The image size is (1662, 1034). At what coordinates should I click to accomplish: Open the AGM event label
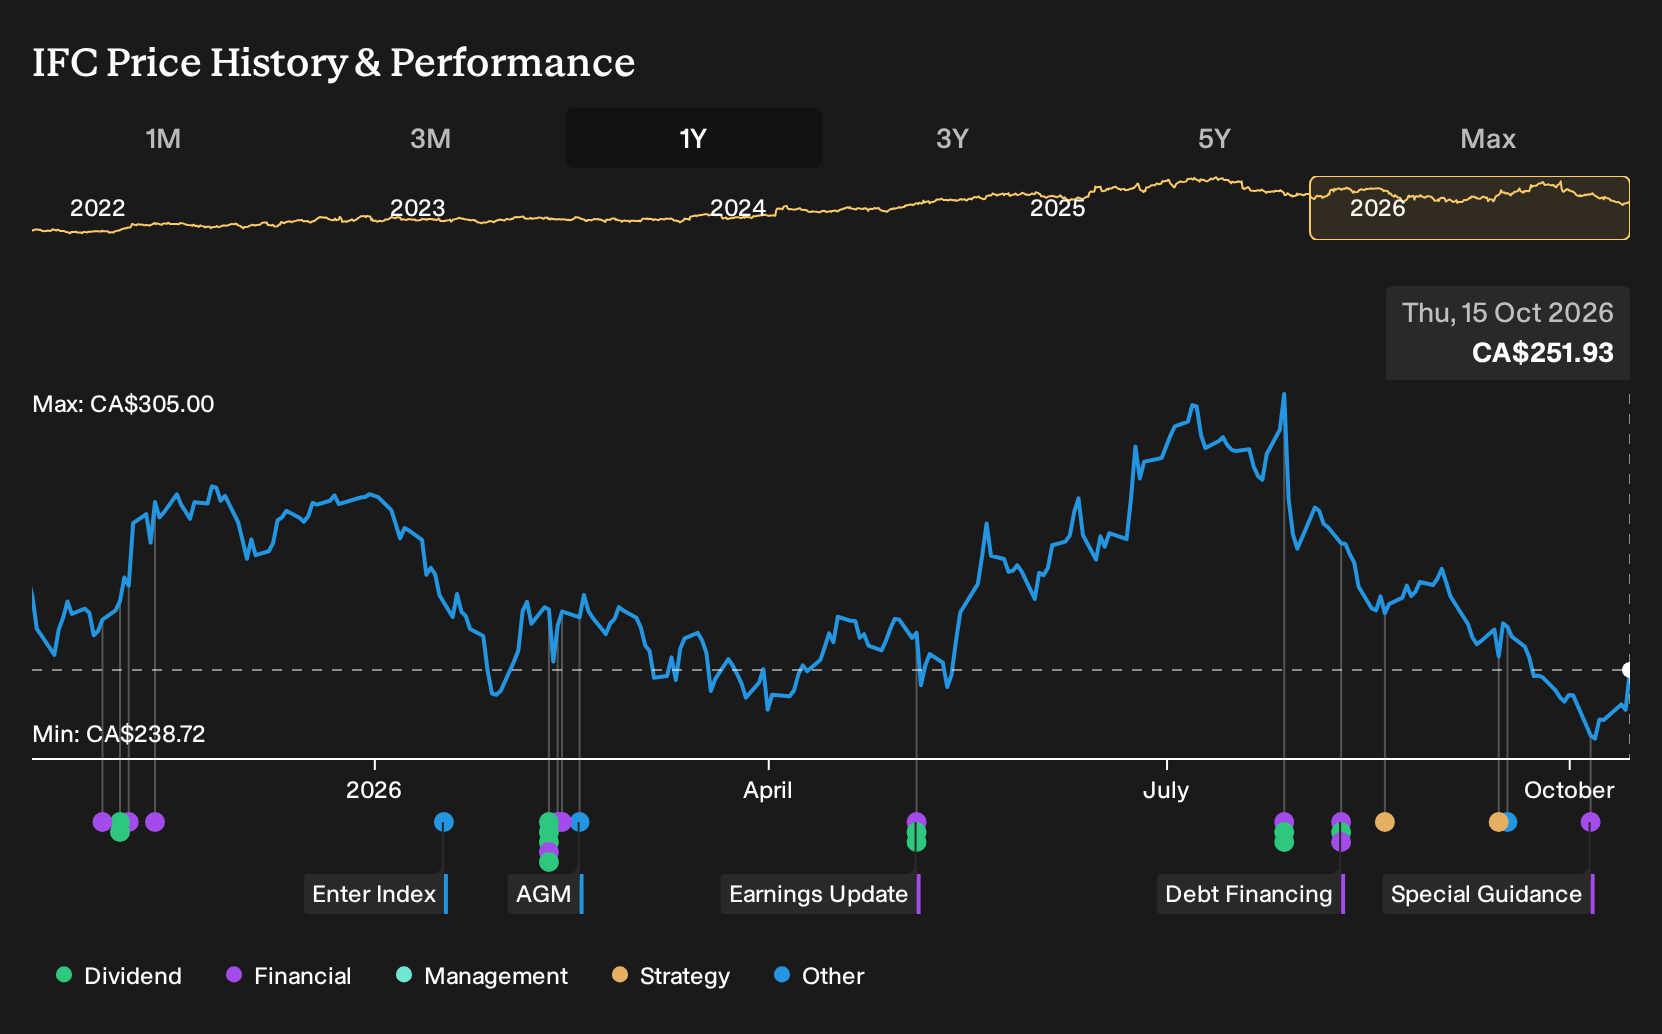[x=545, y=894]
